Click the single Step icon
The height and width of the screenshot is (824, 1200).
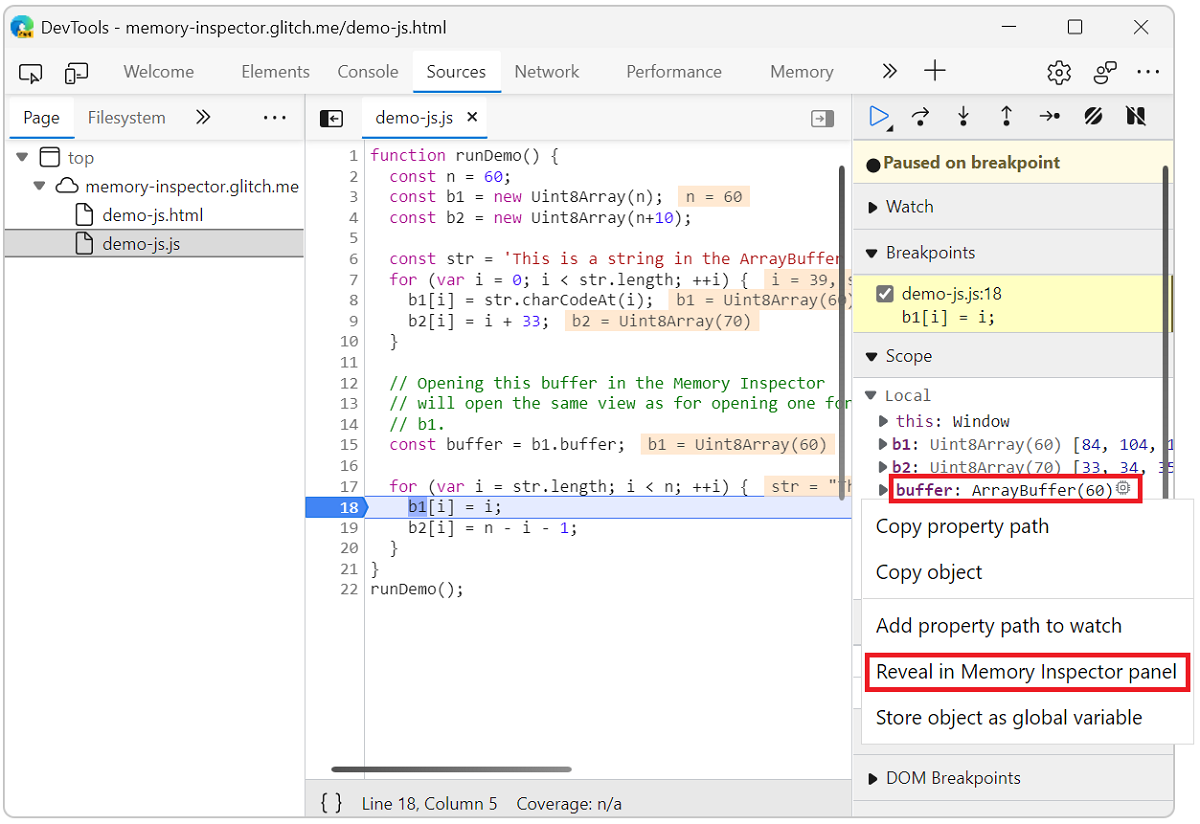click(x=1049, y=117)
